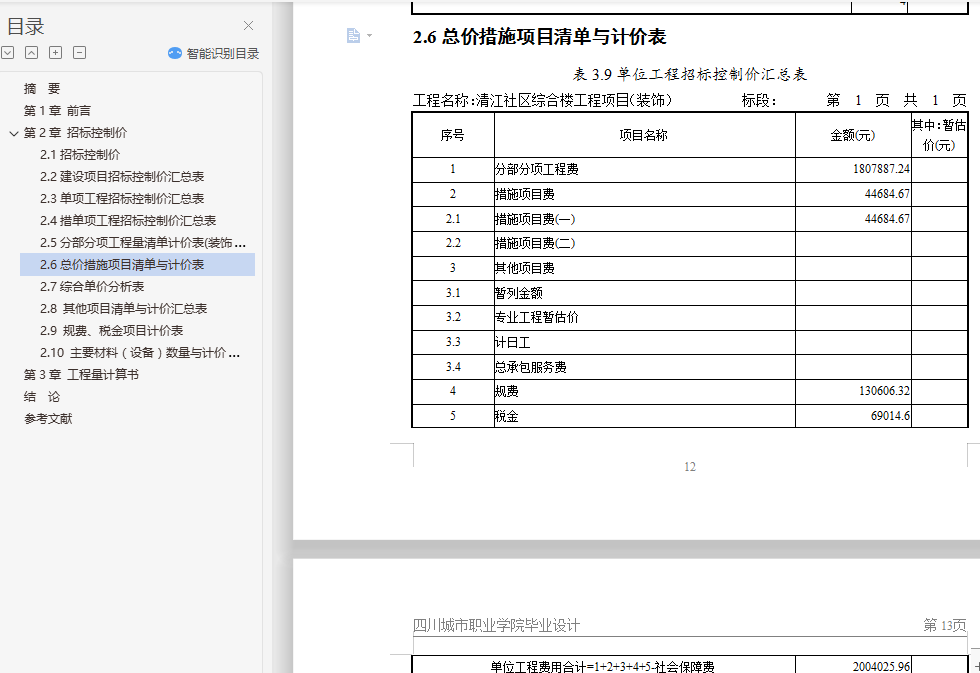Screen dimensions: 980x673
Task: Click the 工程名称:清江社区综合楼工程项目(装饰) line
Action: tap(542, 100)
